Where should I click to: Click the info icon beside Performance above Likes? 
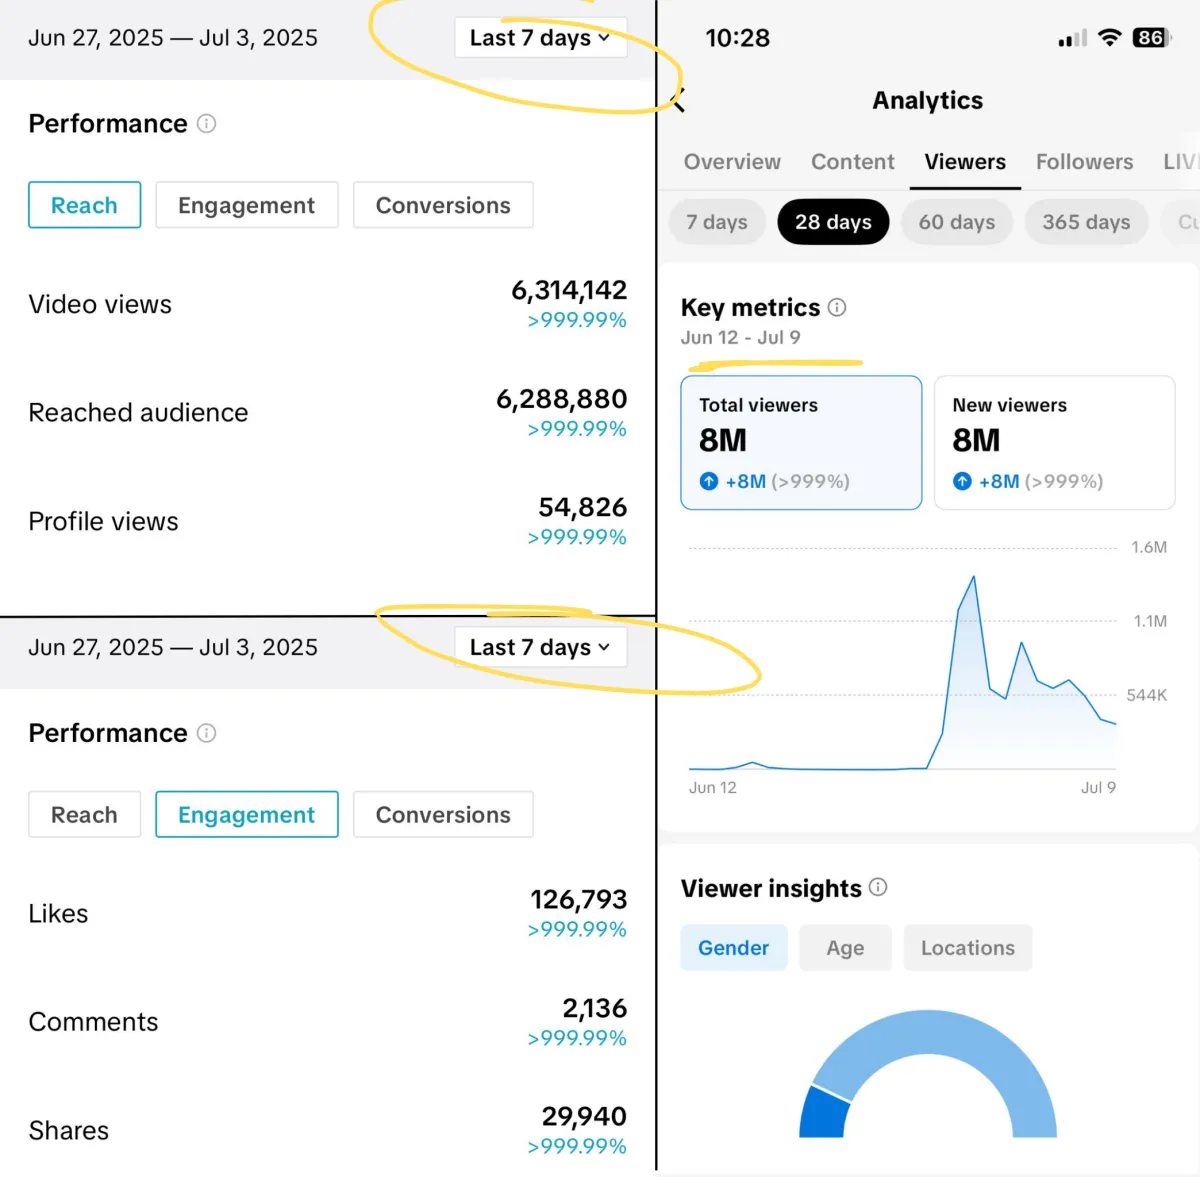(206, 733)
